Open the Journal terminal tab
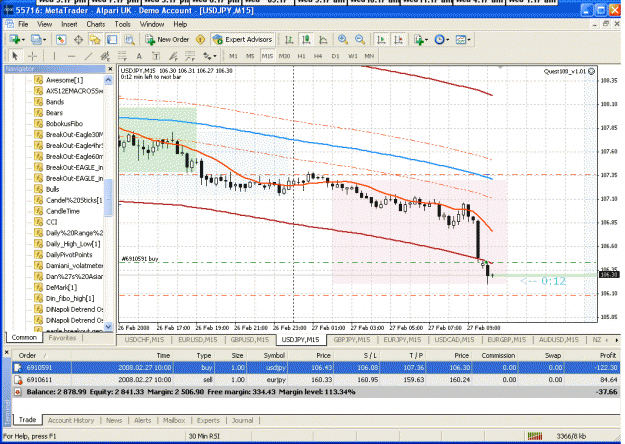 point(242,420)
